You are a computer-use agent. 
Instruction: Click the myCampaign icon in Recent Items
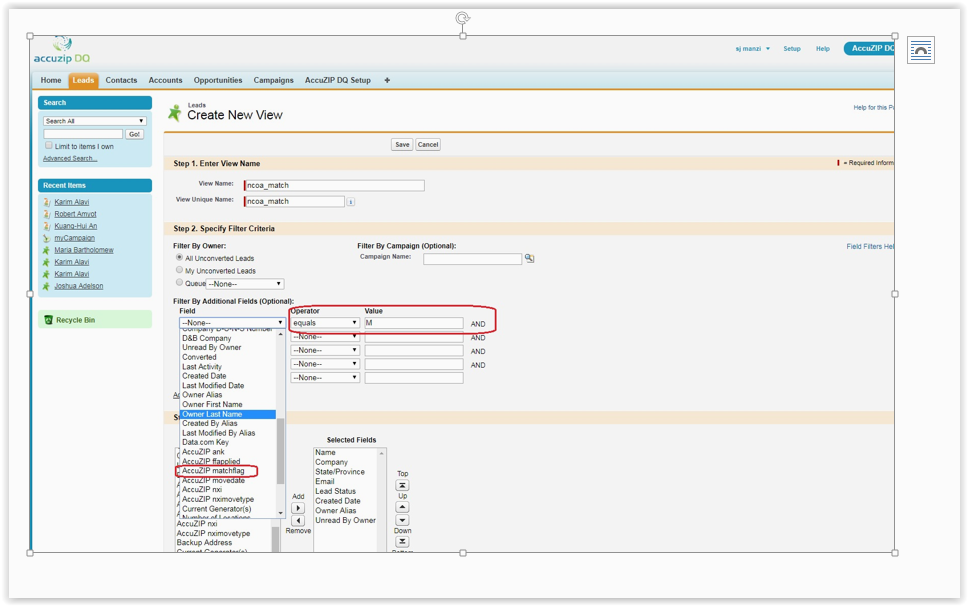[x=44, y=238]
